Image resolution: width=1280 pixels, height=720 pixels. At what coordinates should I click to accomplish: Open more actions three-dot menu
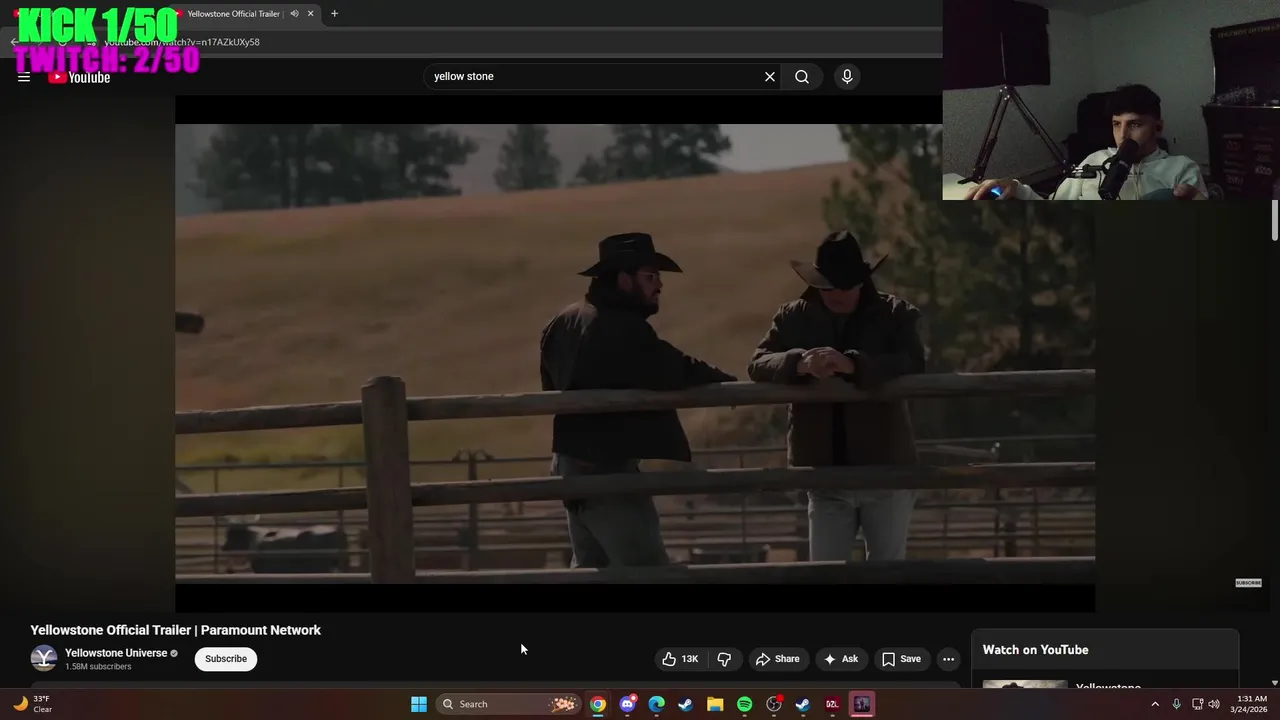click(x=948, y=659)
